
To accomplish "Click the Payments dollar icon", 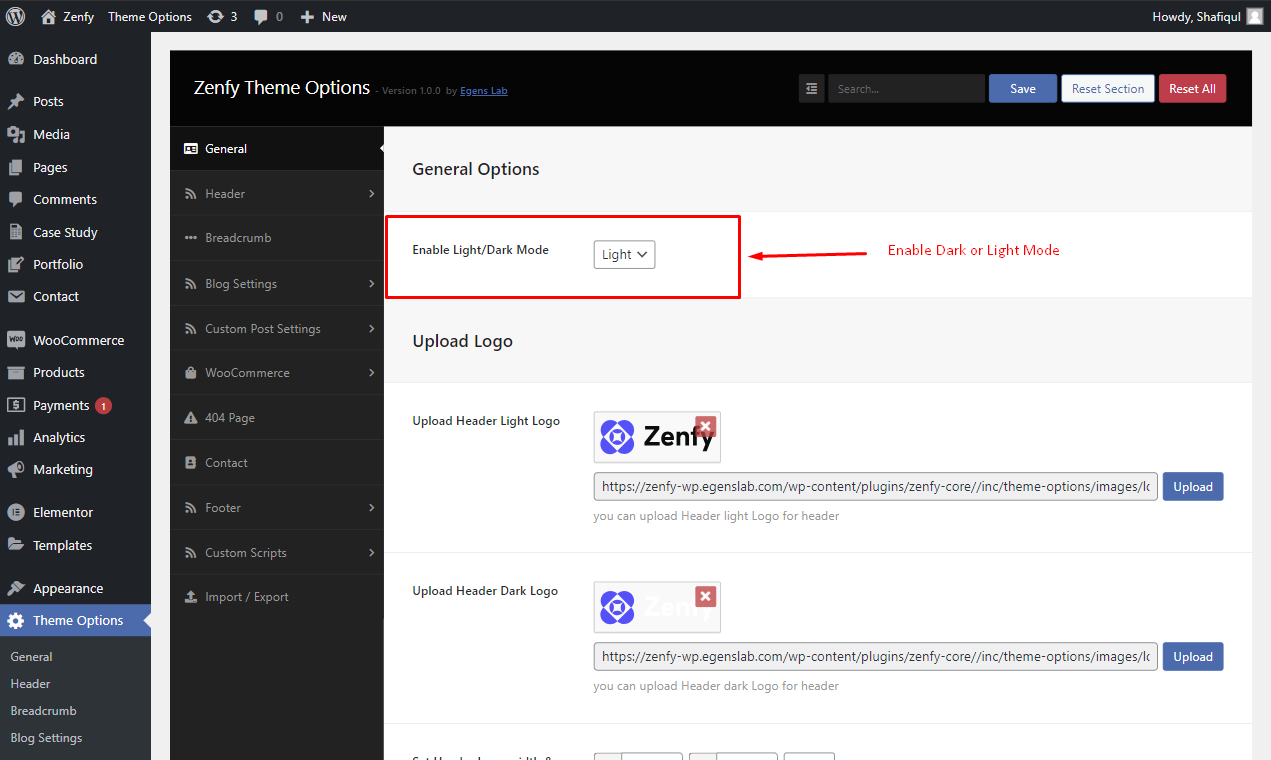I will click(x=15, y=405).
